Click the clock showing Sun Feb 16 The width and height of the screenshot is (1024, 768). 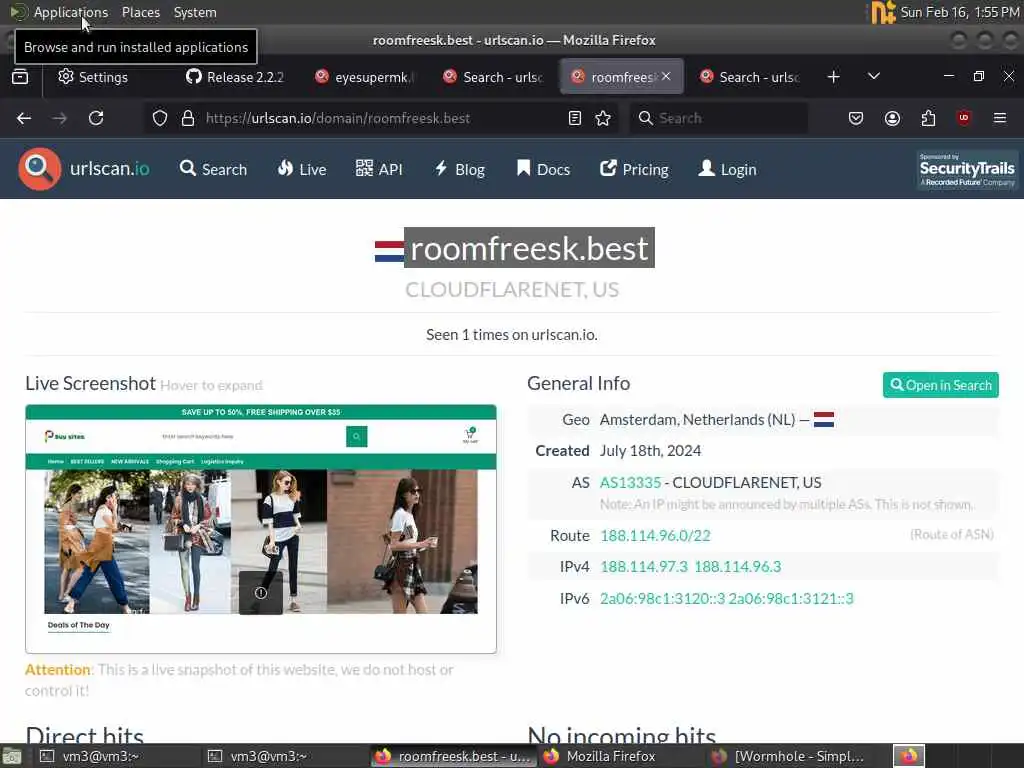point(960,12)
